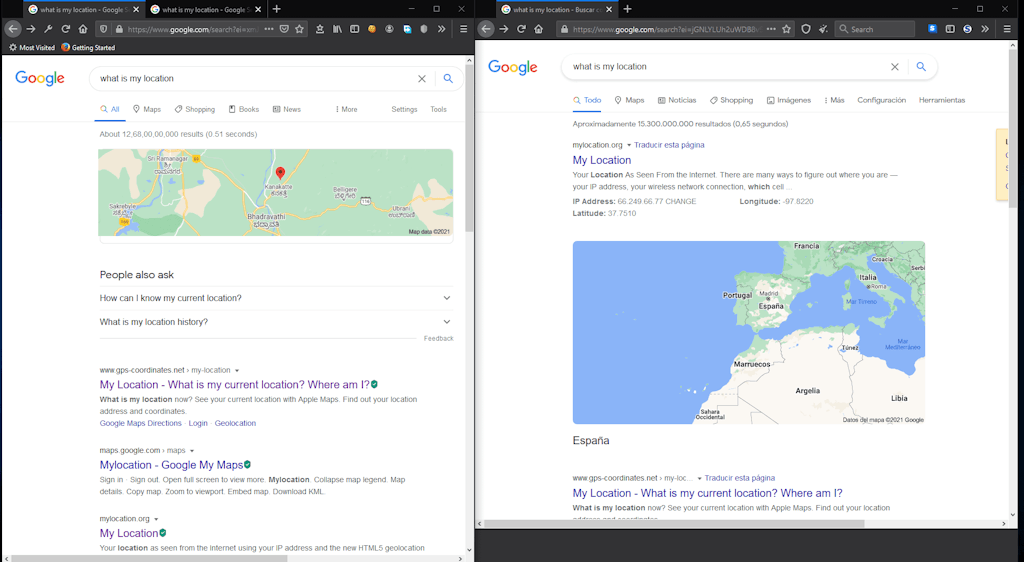
Task: Click the Kanakatte map in left window
Action: (276, 193)
